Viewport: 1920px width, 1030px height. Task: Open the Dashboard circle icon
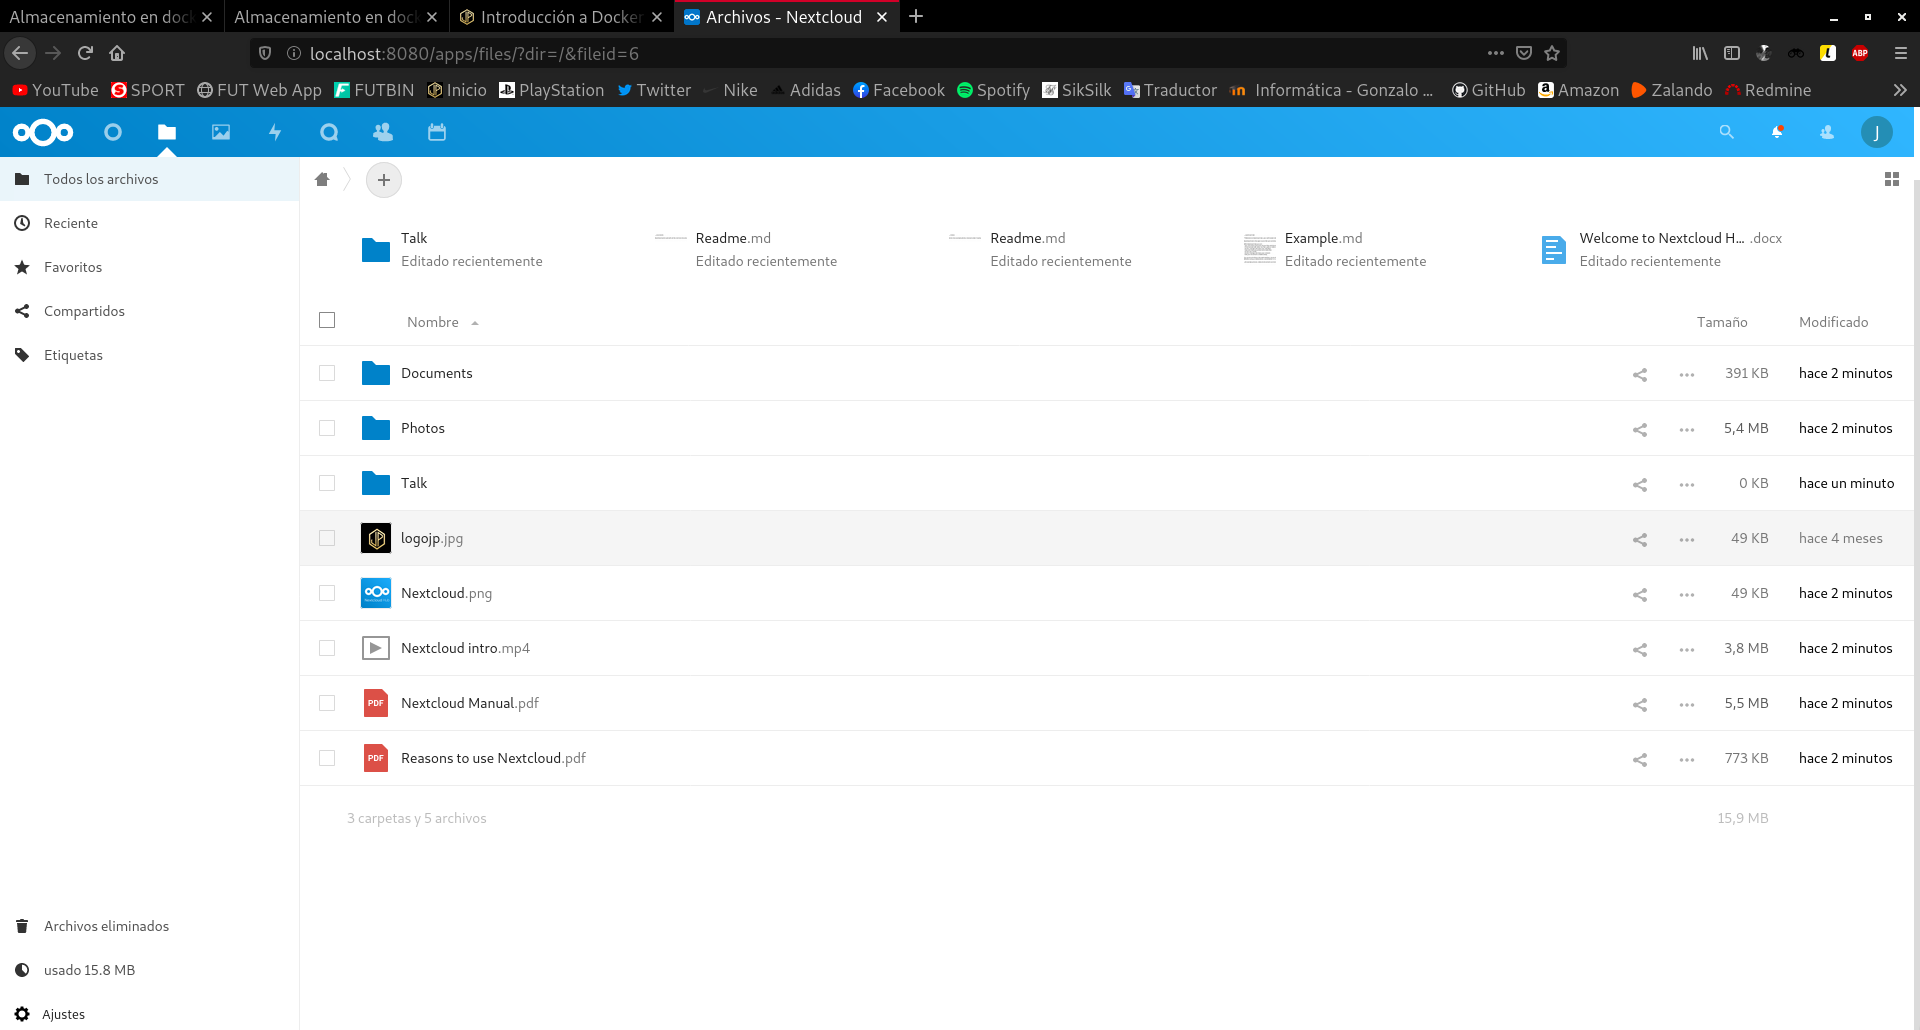point(113,132)
